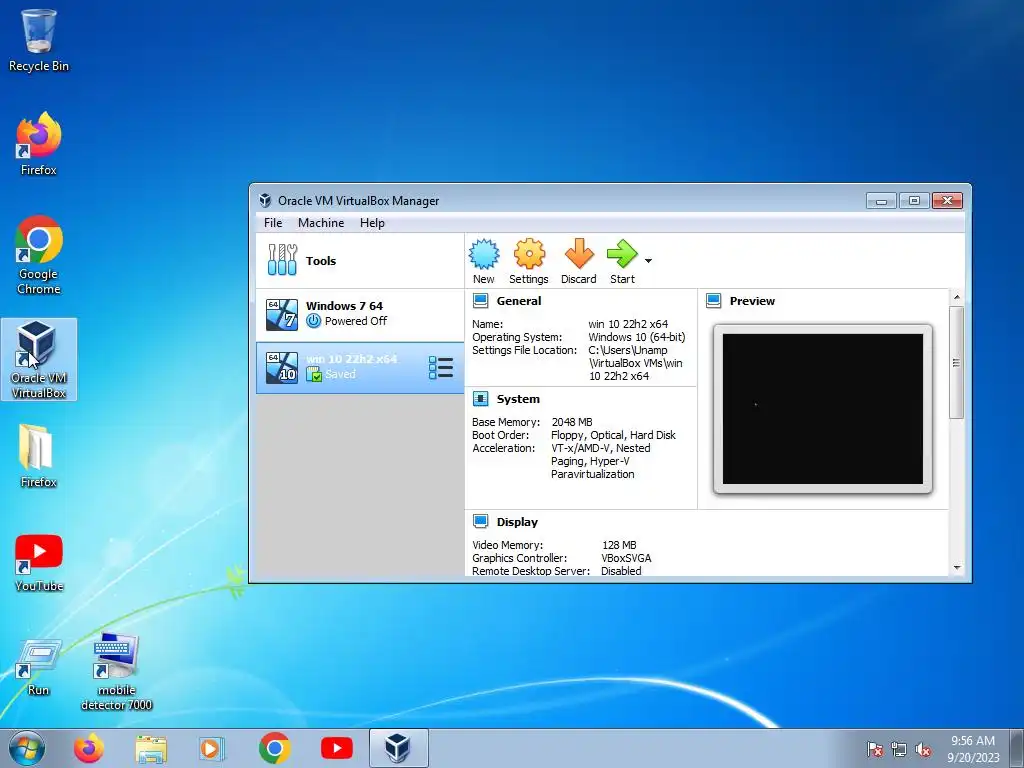Select the win 10 22h2 x64 machine
The height and width of the screenshot is (768, 1024).
pos(360,367)
